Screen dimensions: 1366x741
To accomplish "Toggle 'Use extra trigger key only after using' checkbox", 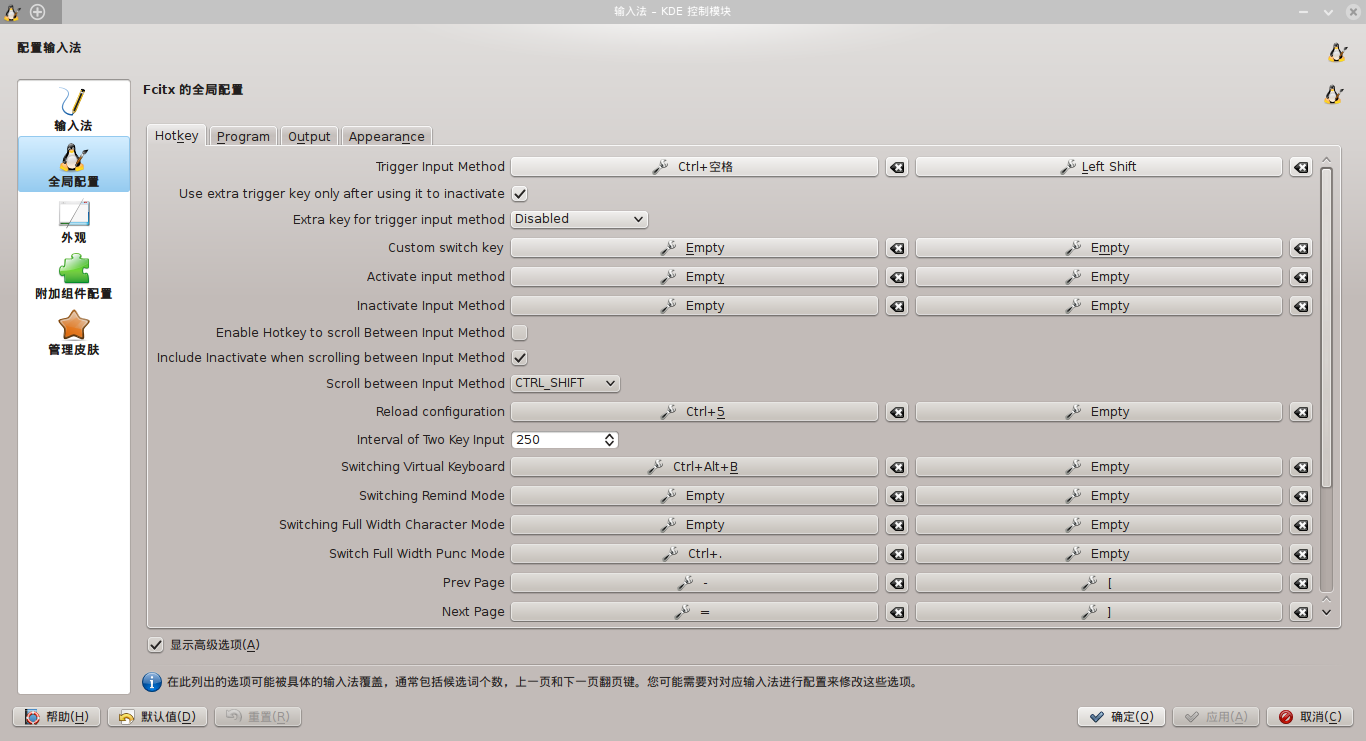I will (520, 193).
